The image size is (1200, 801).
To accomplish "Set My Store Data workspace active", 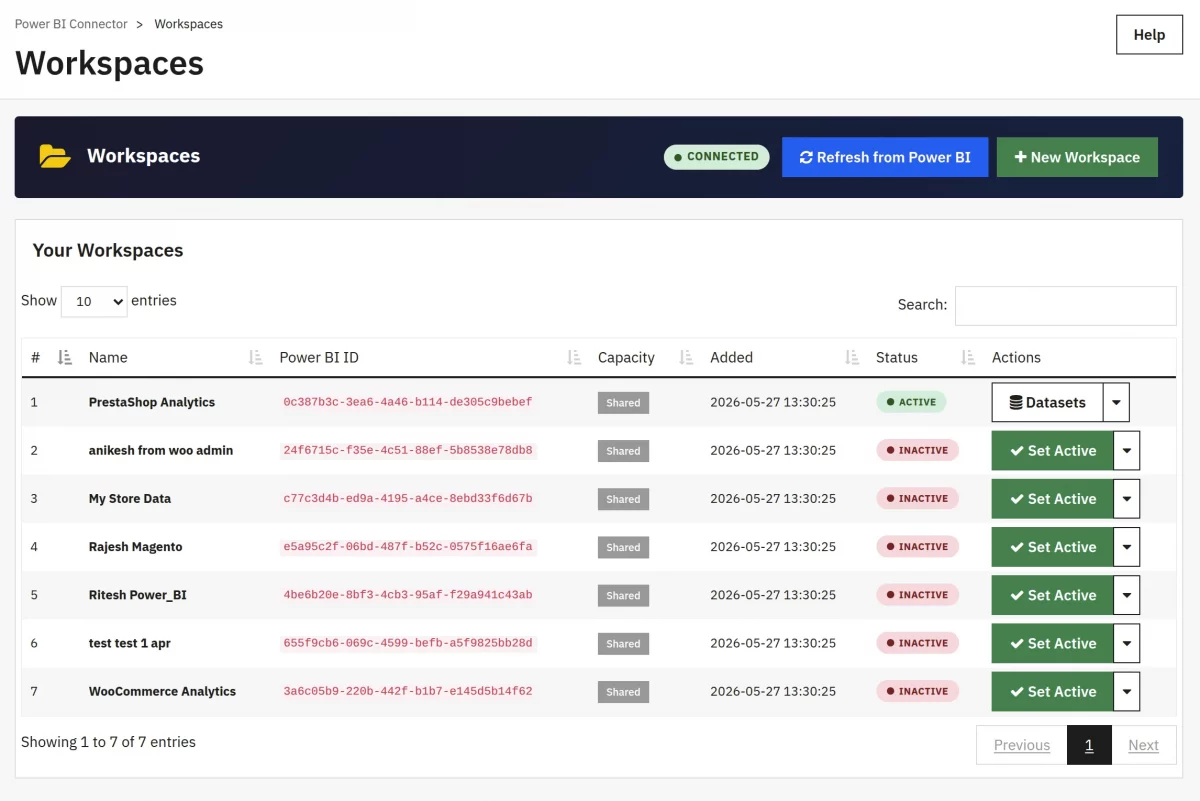I will 1052,498.
